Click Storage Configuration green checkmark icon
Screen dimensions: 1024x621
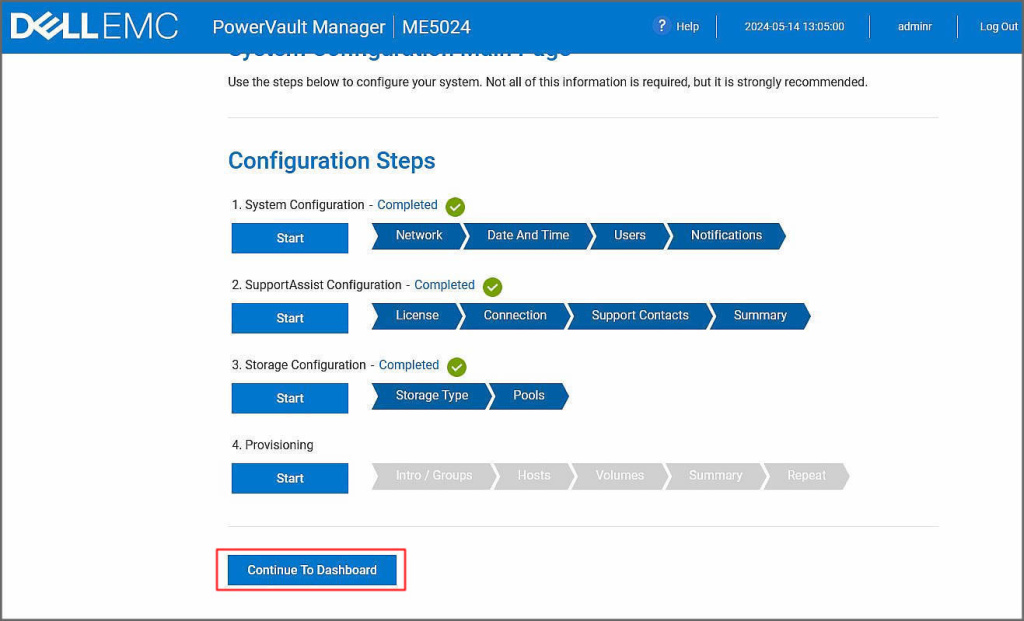tap(456, 367)
